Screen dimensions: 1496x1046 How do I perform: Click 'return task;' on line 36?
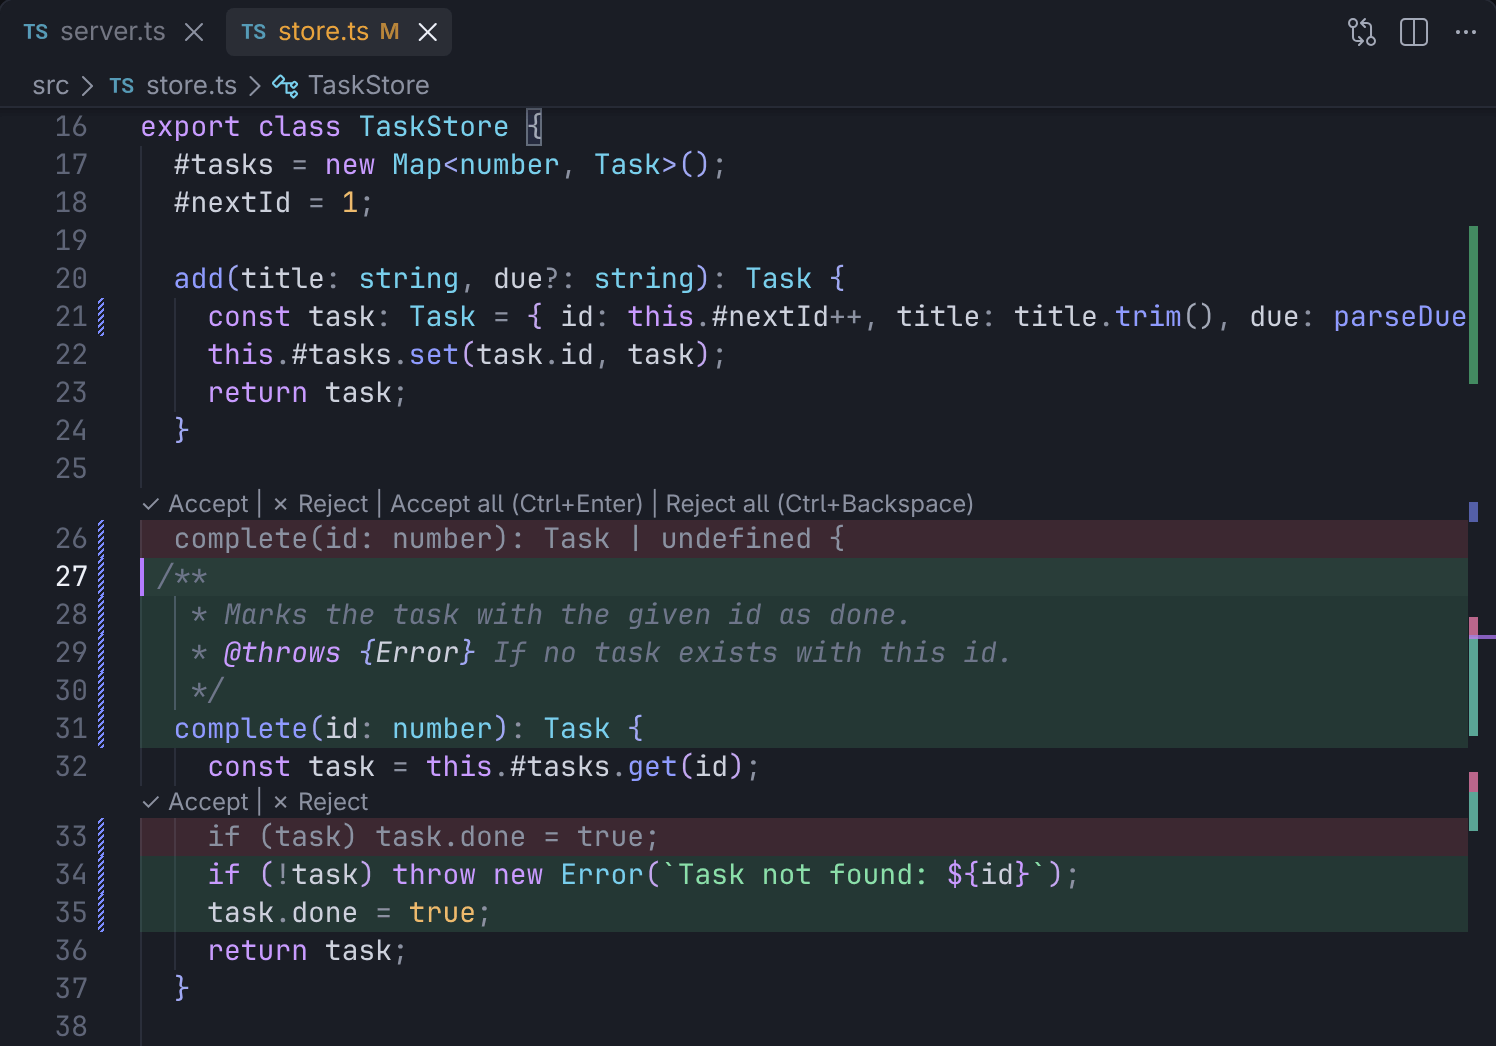coord(307,951)
